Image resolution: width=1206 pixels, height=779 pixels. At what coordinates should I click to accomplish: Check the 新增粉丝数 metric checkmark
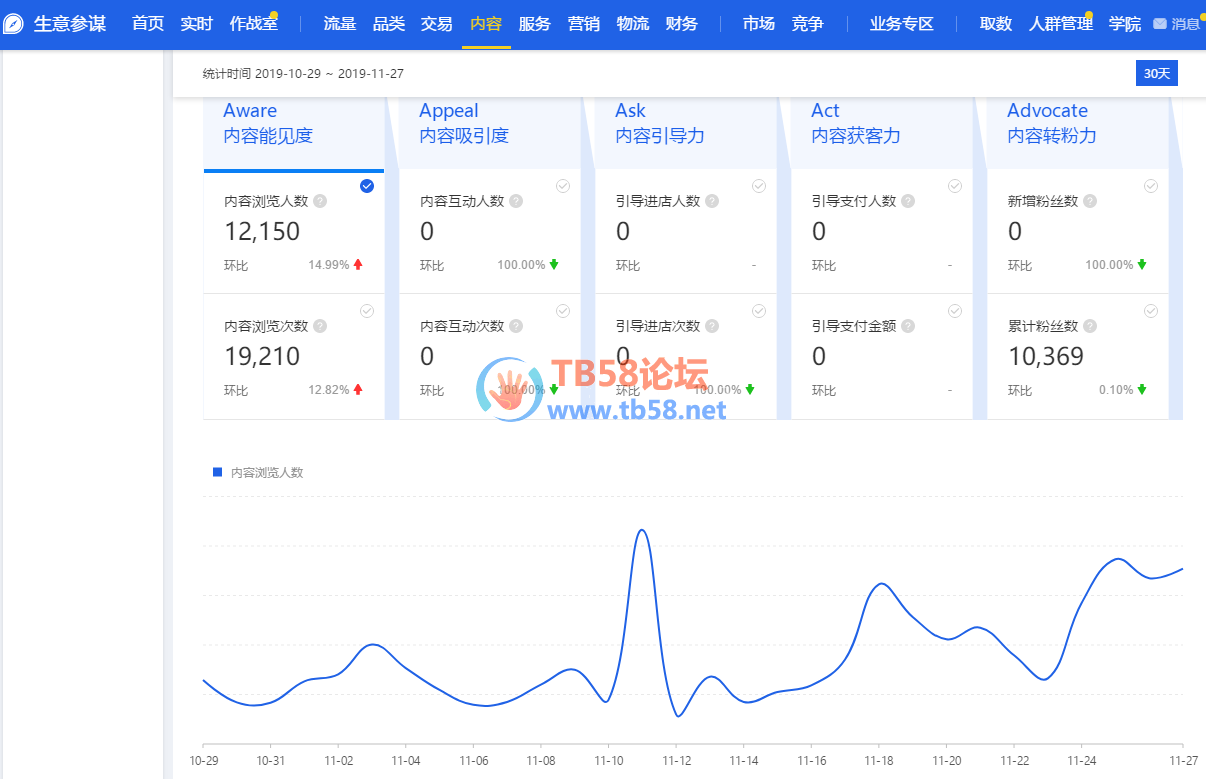point(1151,186)
